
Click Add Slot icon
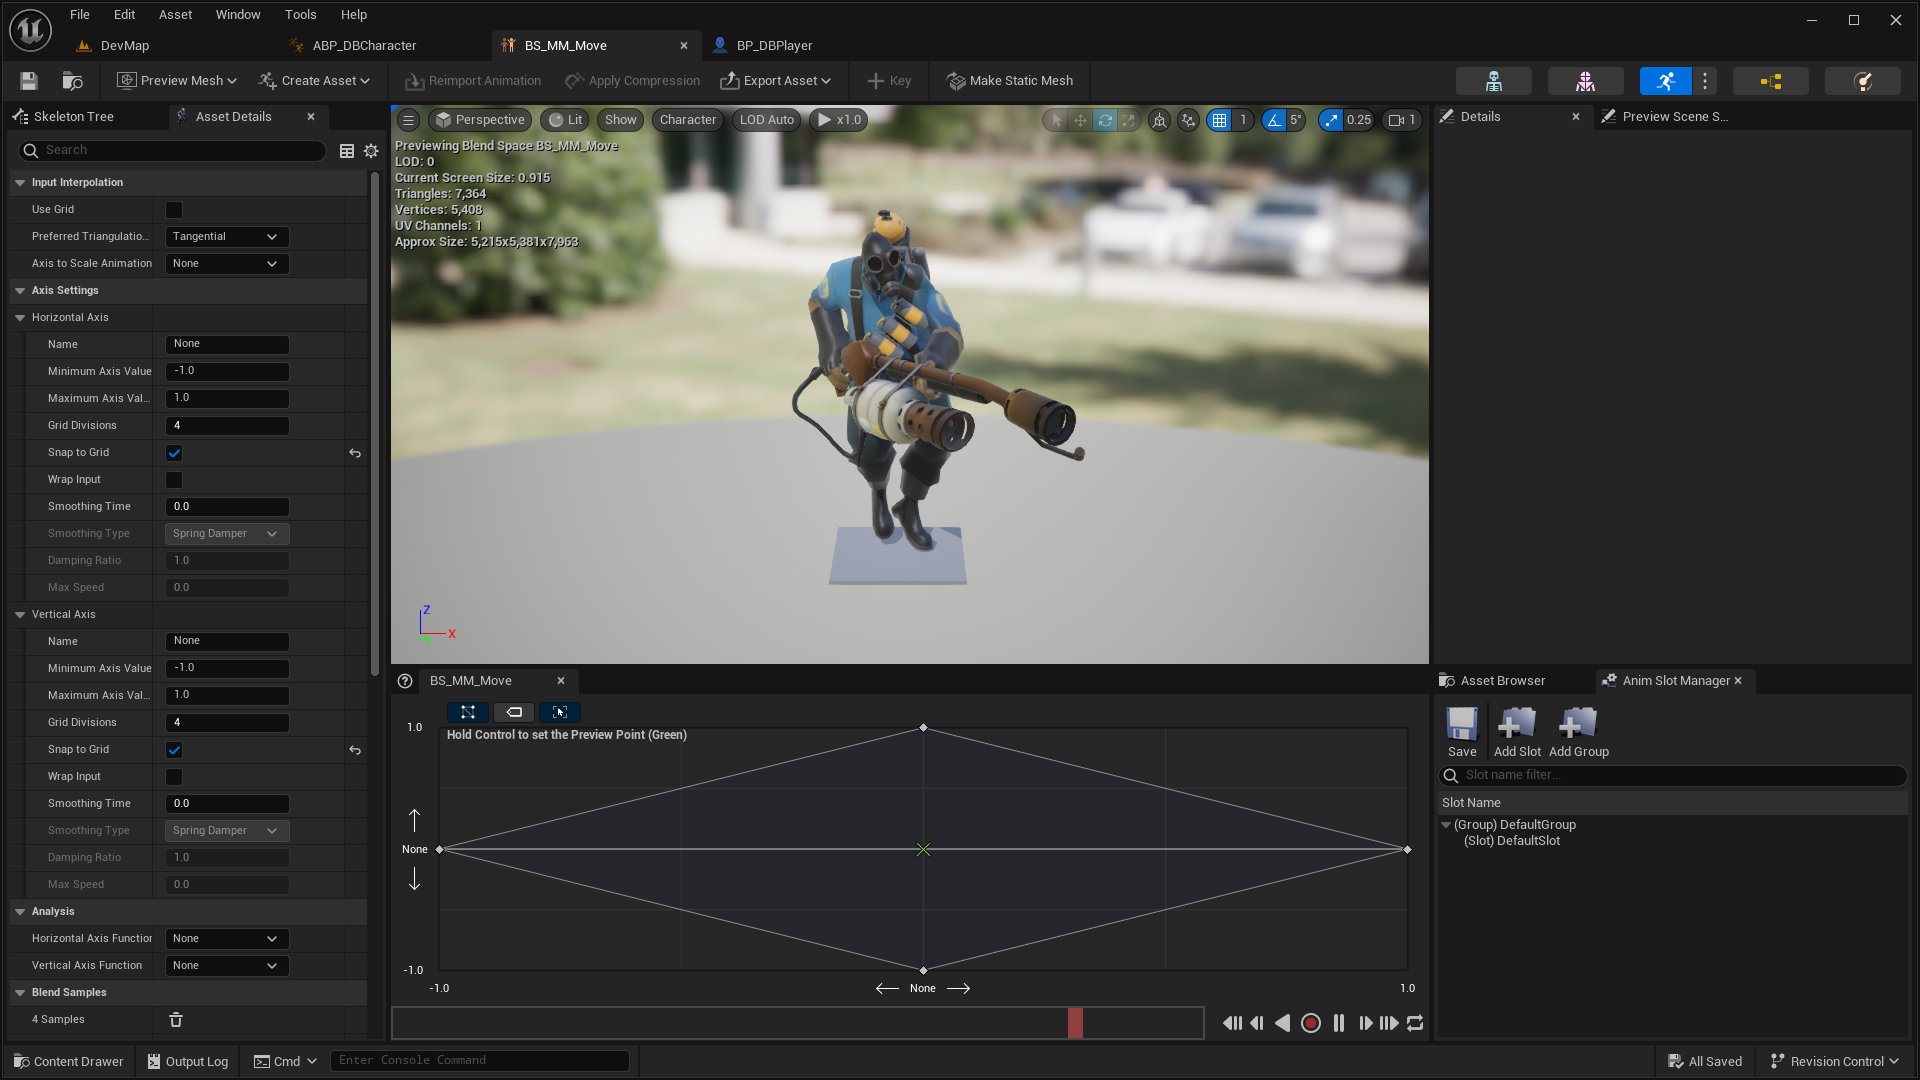click(1517, 733)
